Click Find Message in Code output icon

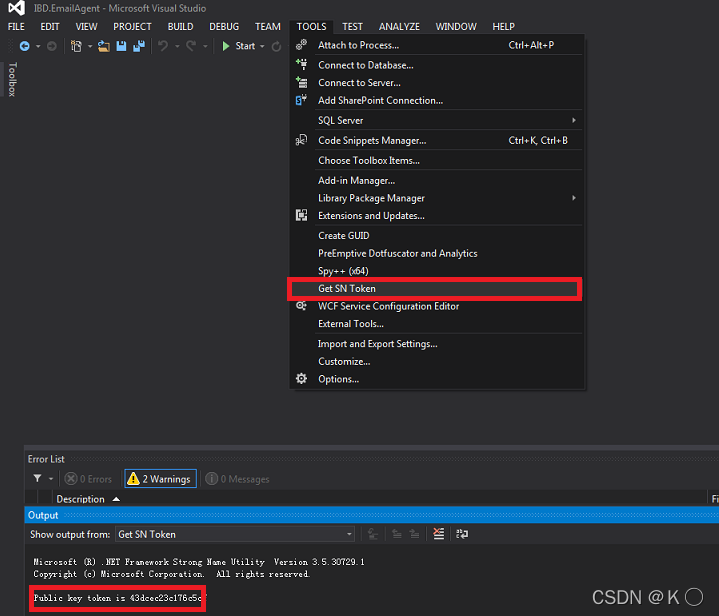(373, 534)
